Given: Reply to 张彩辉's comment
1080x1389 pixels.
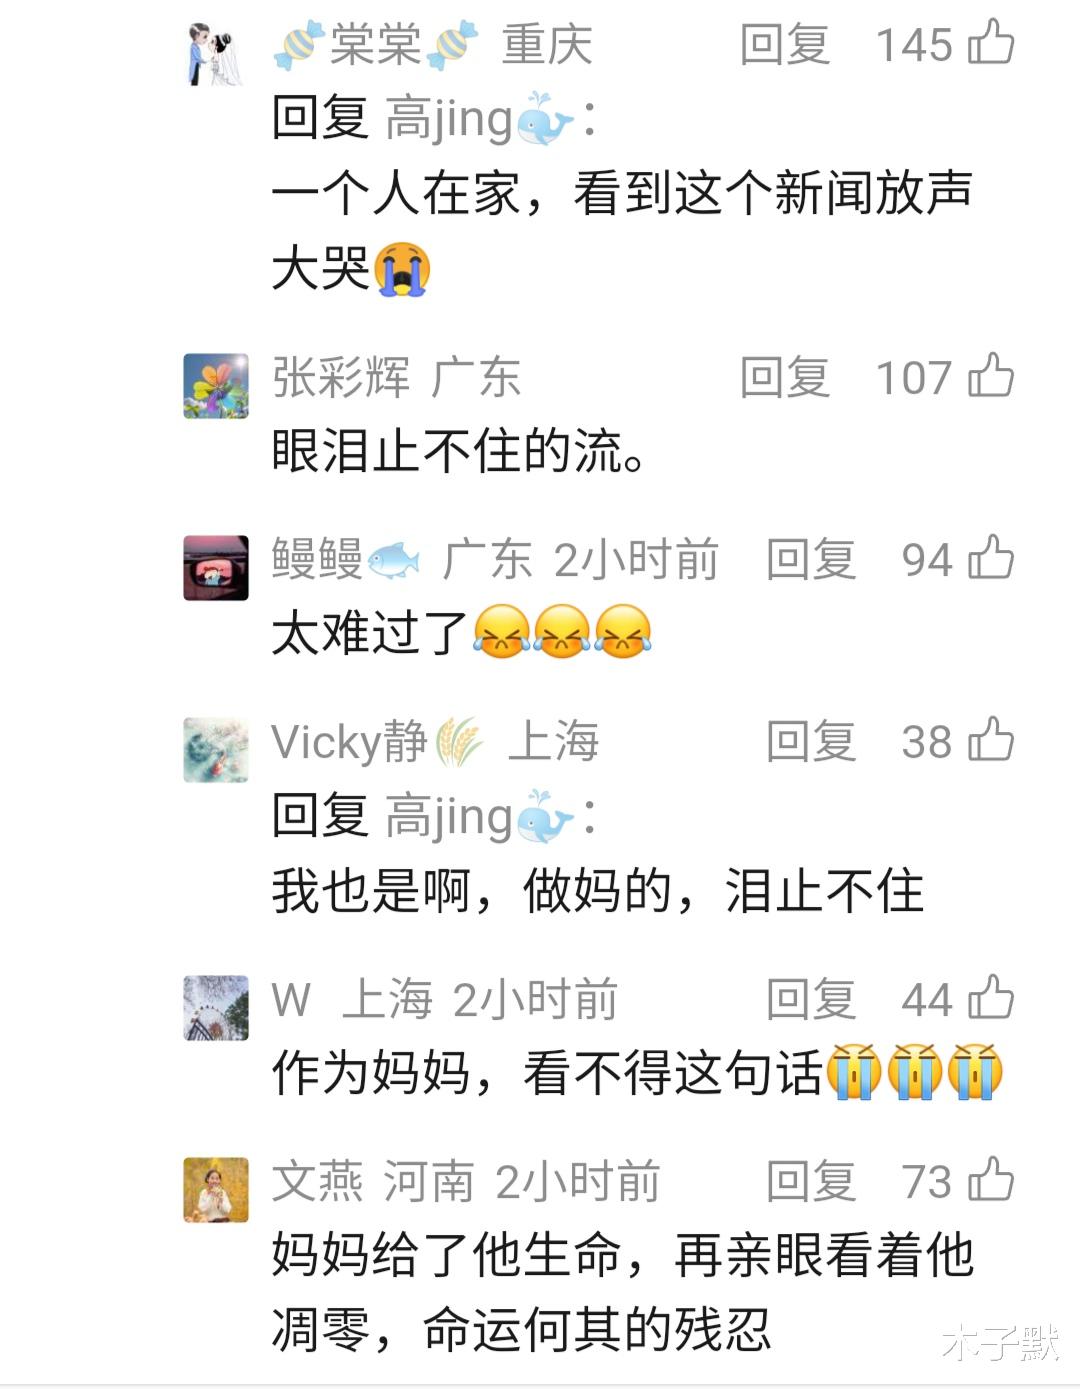Looking at the screenshot, I should (785, 378).
